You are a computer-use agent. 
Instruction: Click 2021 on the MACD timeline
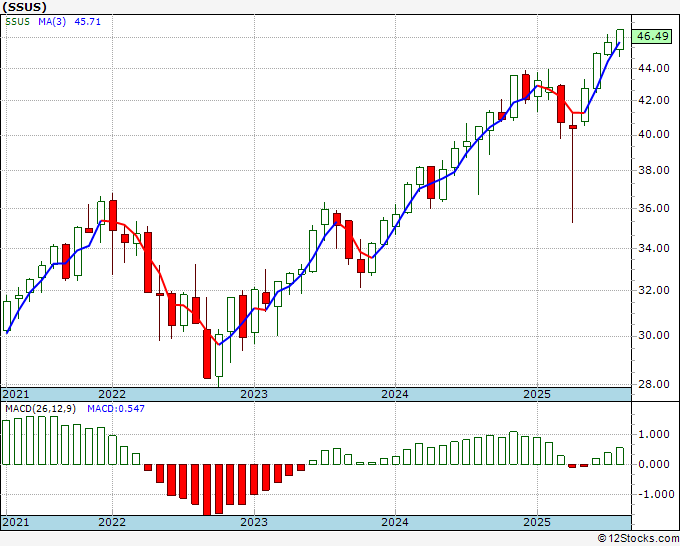(x=16, y=522)
